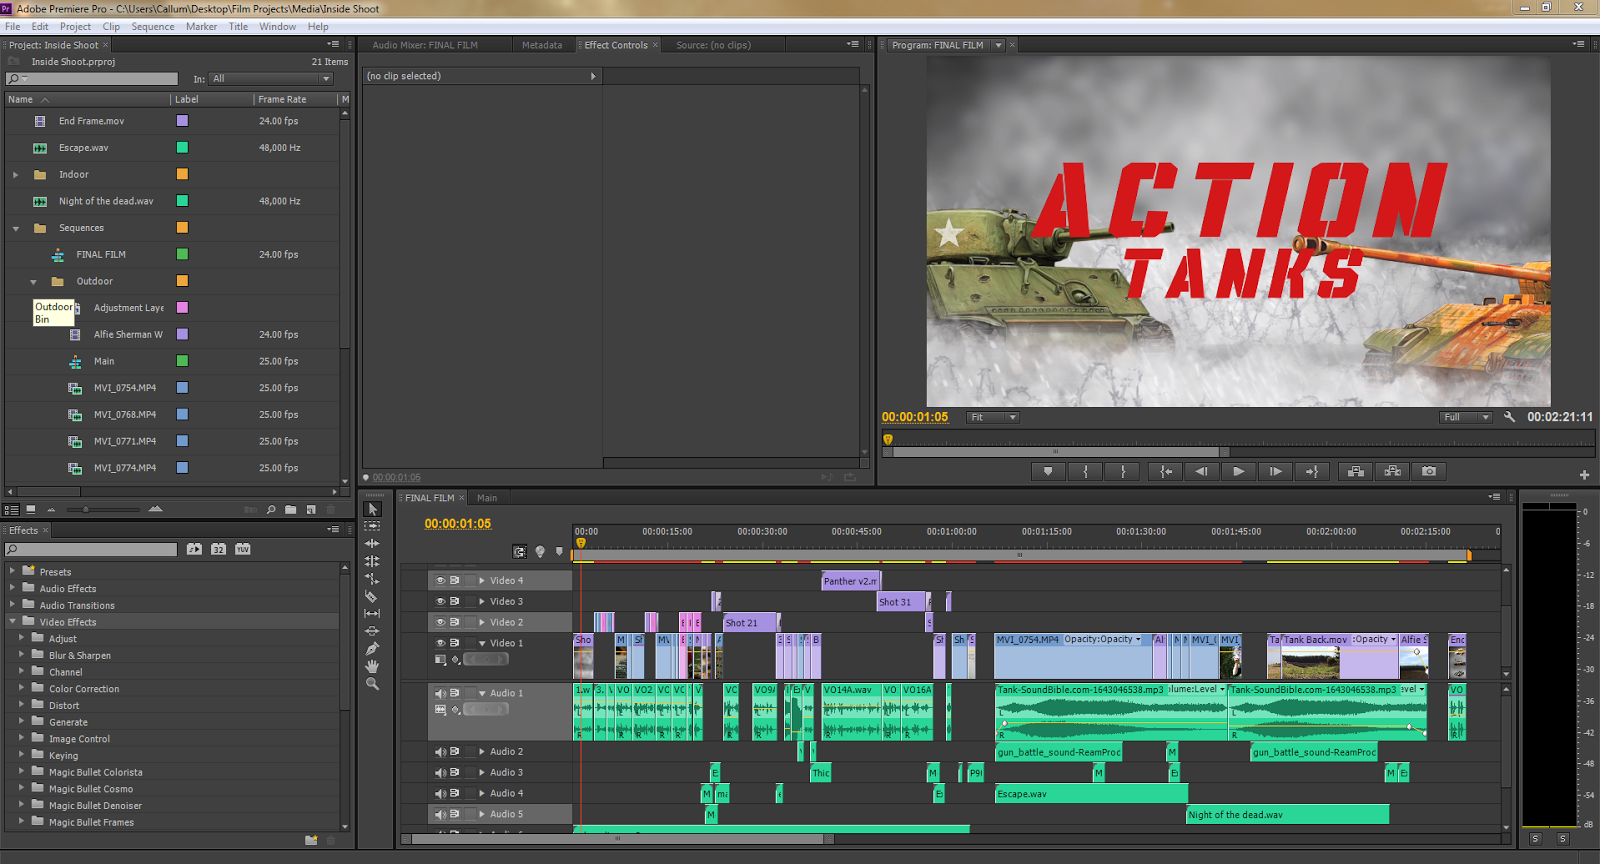Choose the Ripple Edit tool
This screenshot has width=1600, height=864.
[x=372, y=544]
